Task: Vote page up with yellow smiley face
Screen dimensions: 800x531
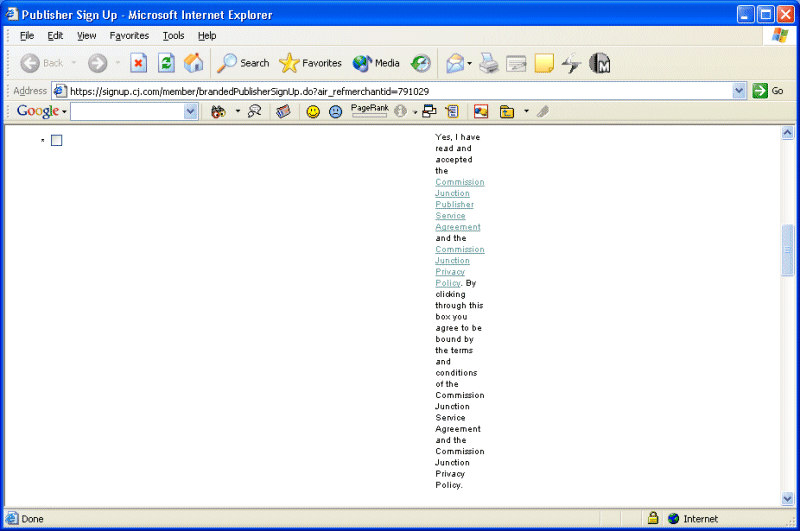Action: [313, 111]
